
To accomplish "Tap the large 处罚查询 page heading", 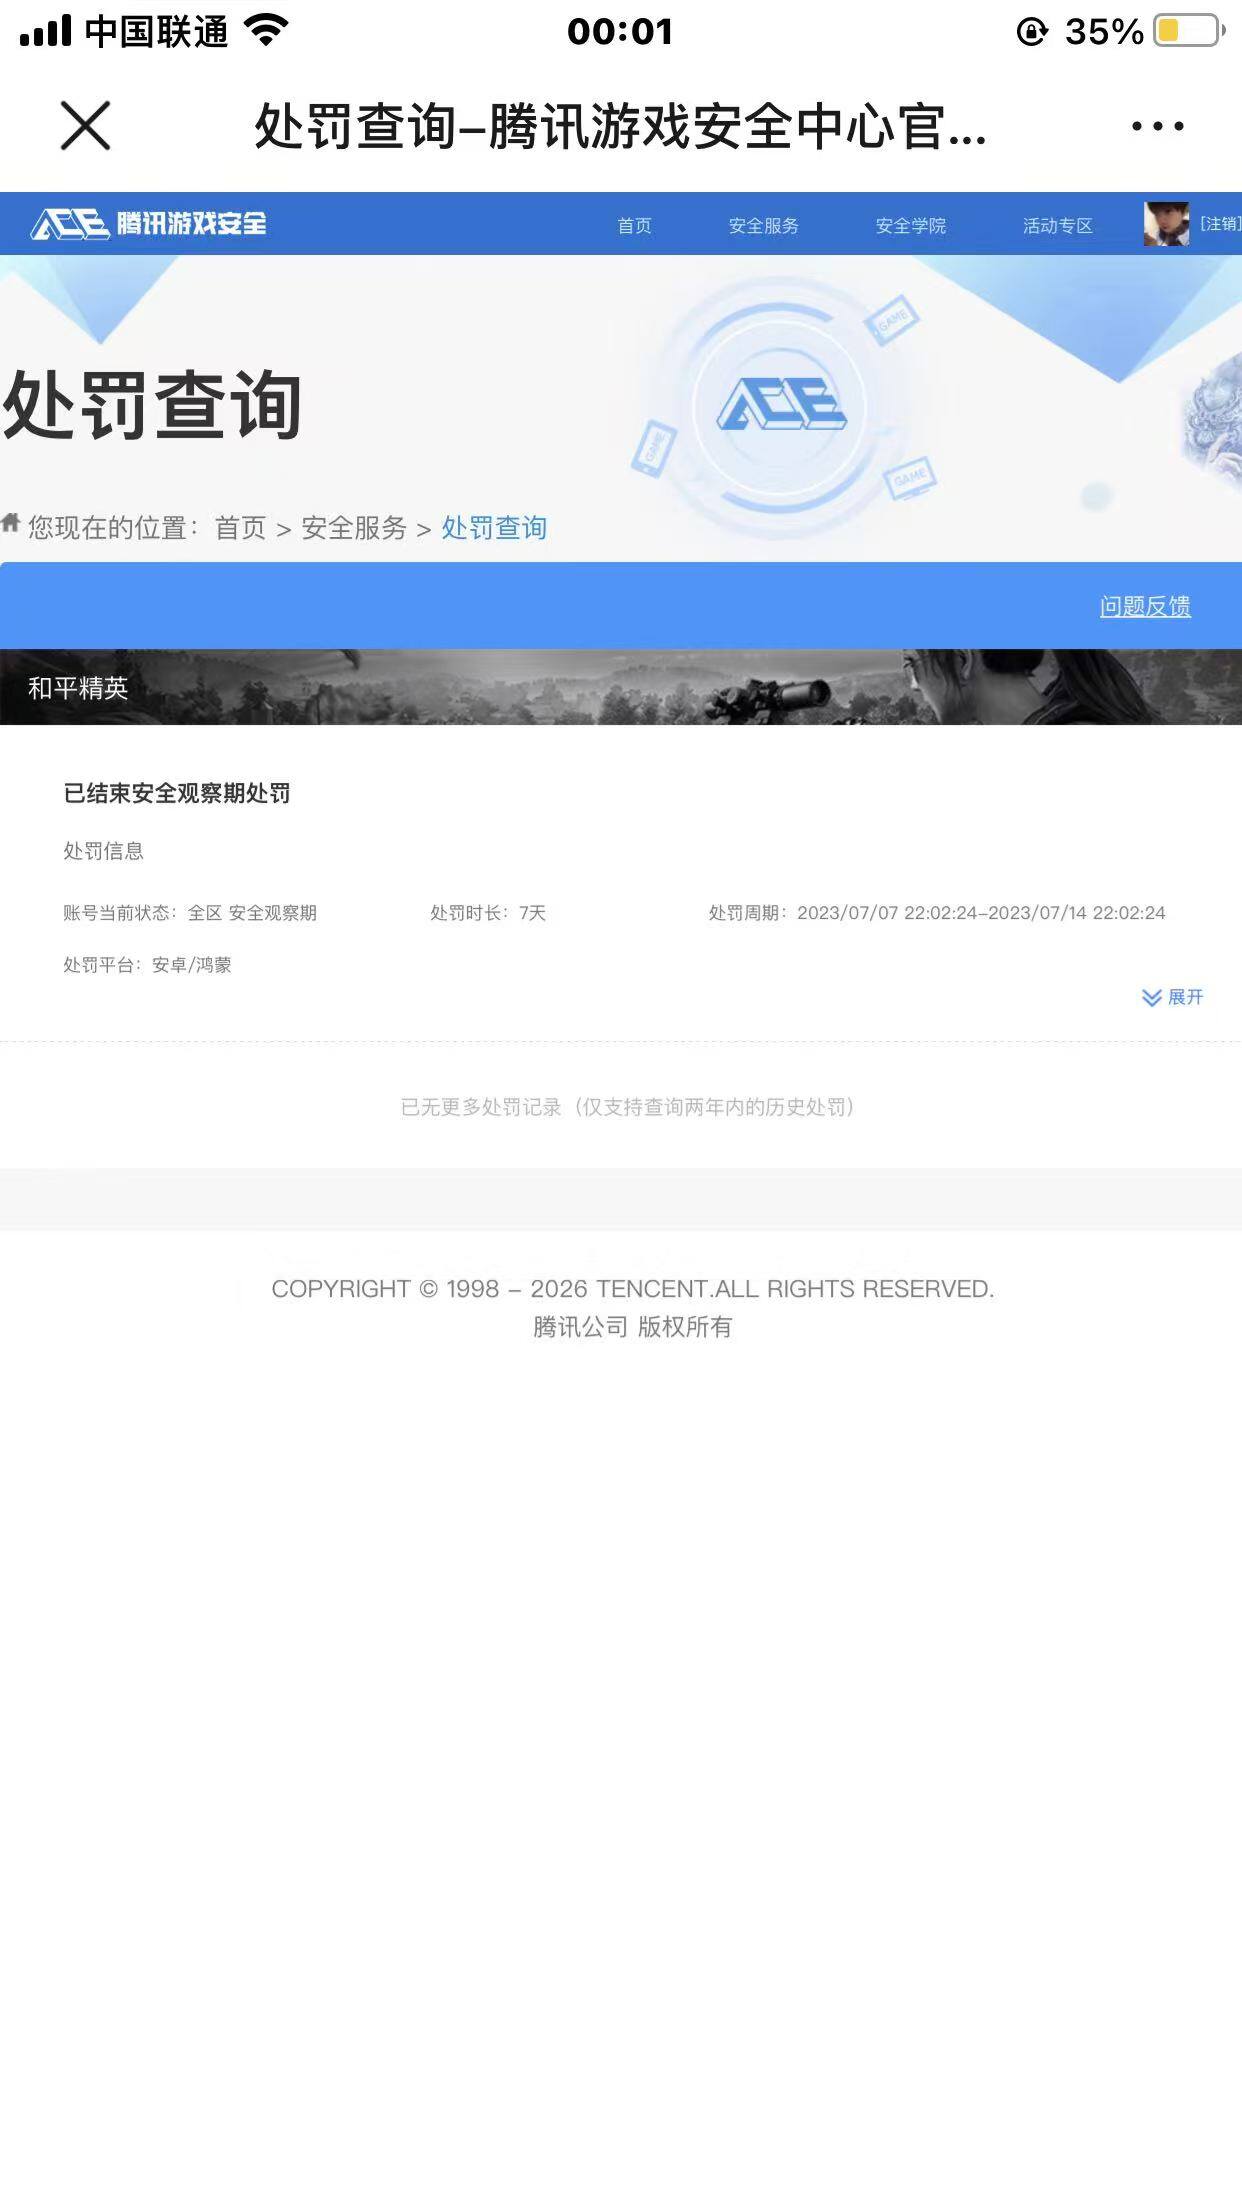I will [x=152, y=406].
